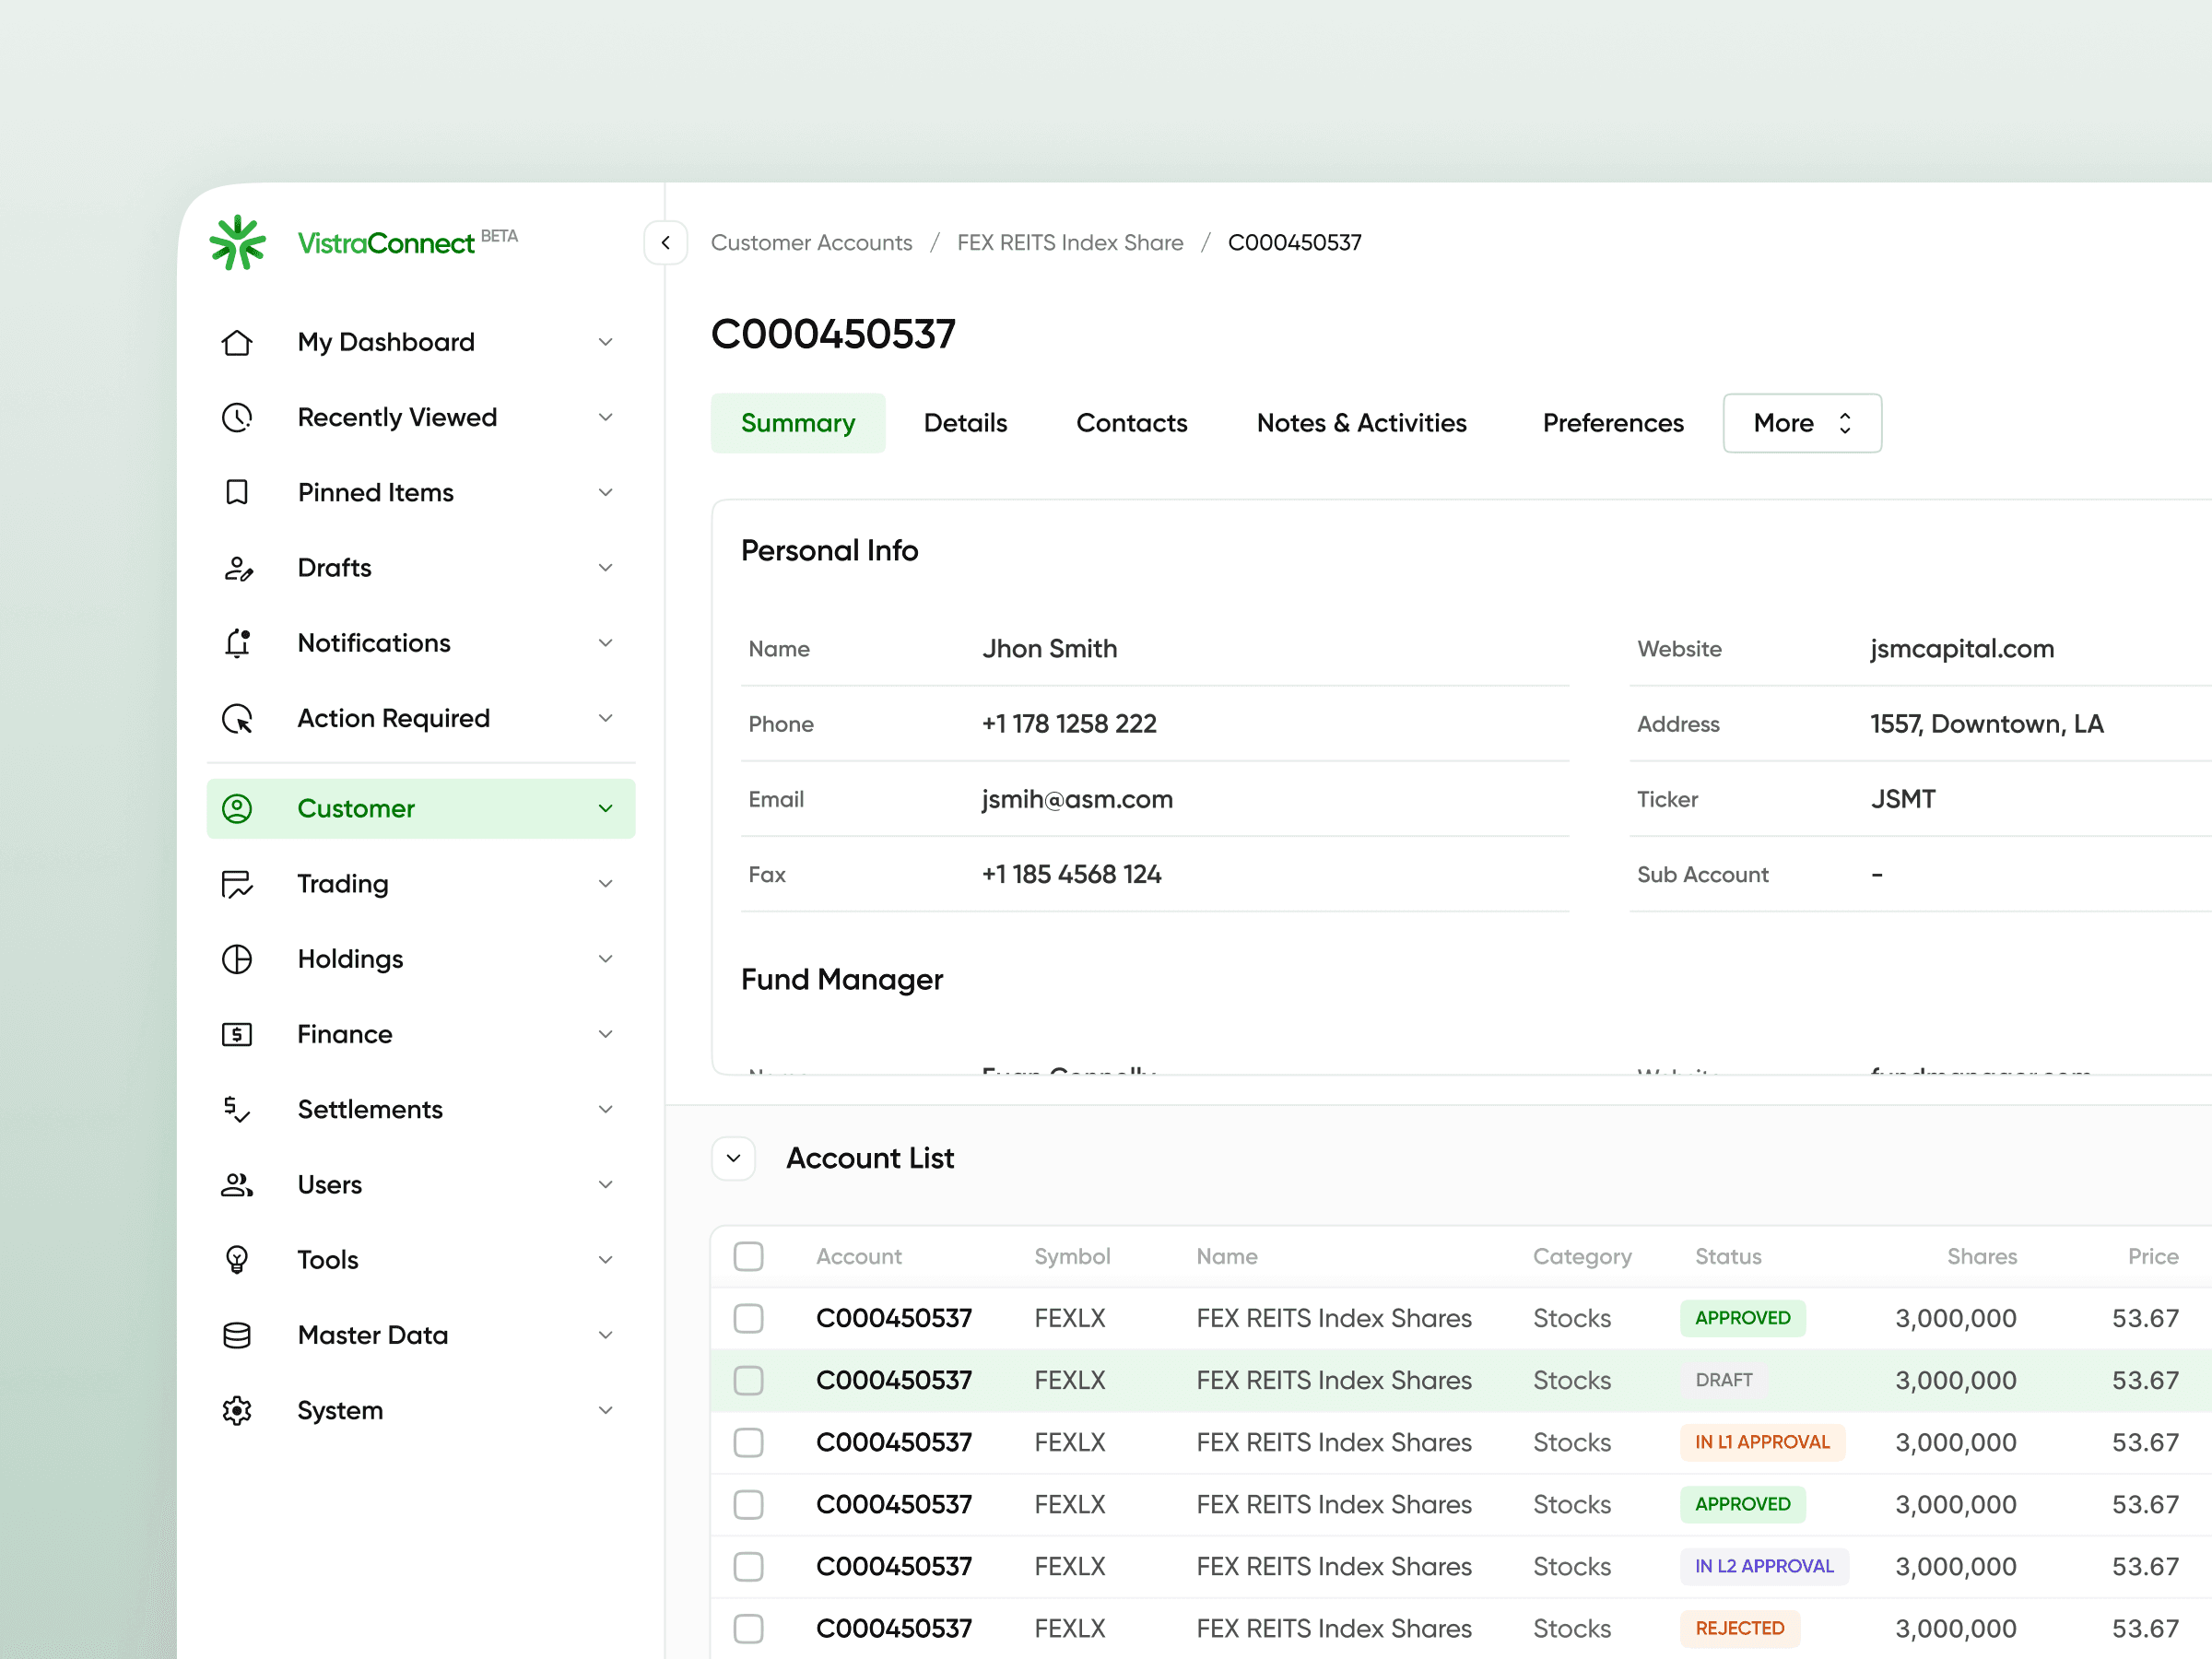Click the Action Required cursor icon
Screen dimensions: 2212x1659
[237, 718]
